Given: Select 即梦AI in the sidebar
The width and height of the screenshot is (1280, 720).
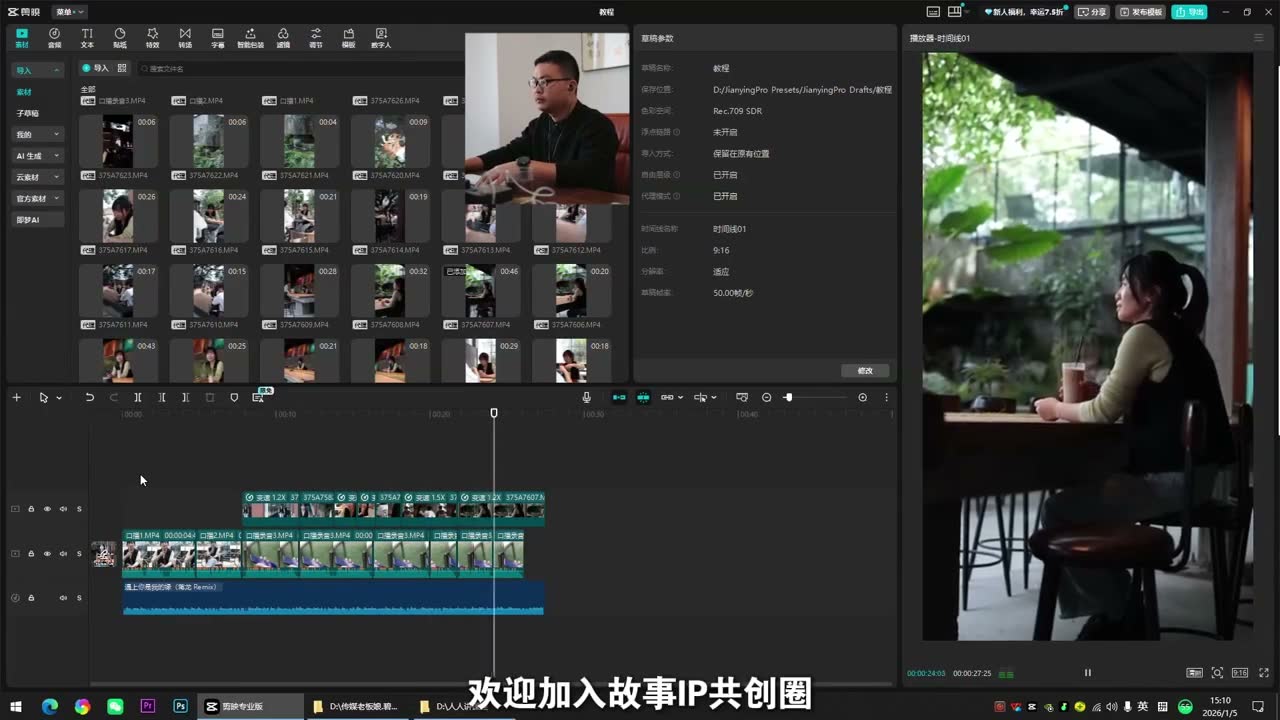Looking at the screenshot, I should coord(38,220).
